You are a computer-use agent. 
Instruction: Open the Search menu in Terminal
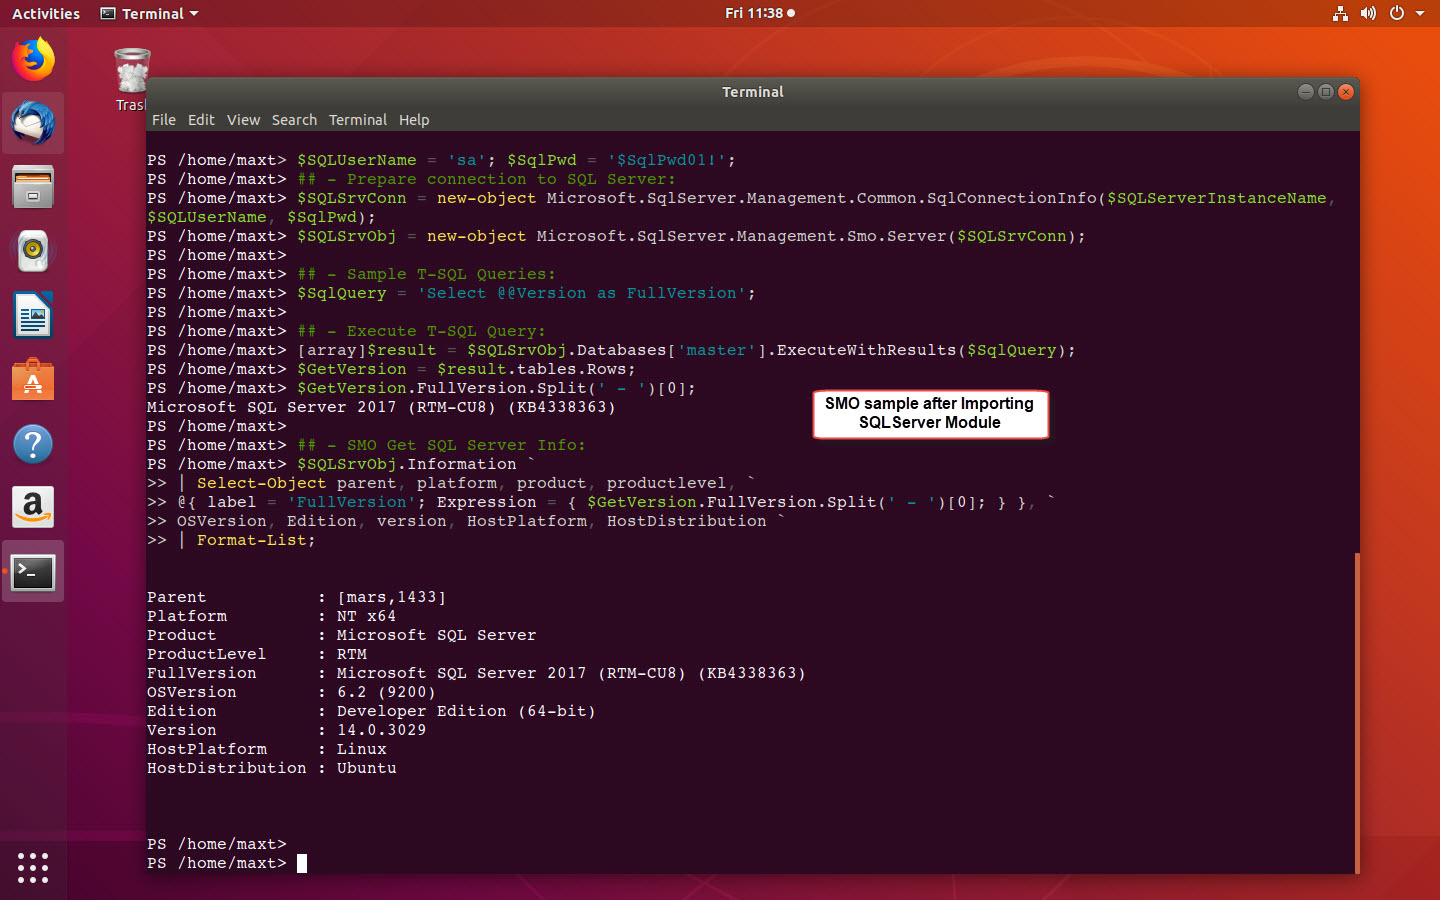(x=294, y=120)
